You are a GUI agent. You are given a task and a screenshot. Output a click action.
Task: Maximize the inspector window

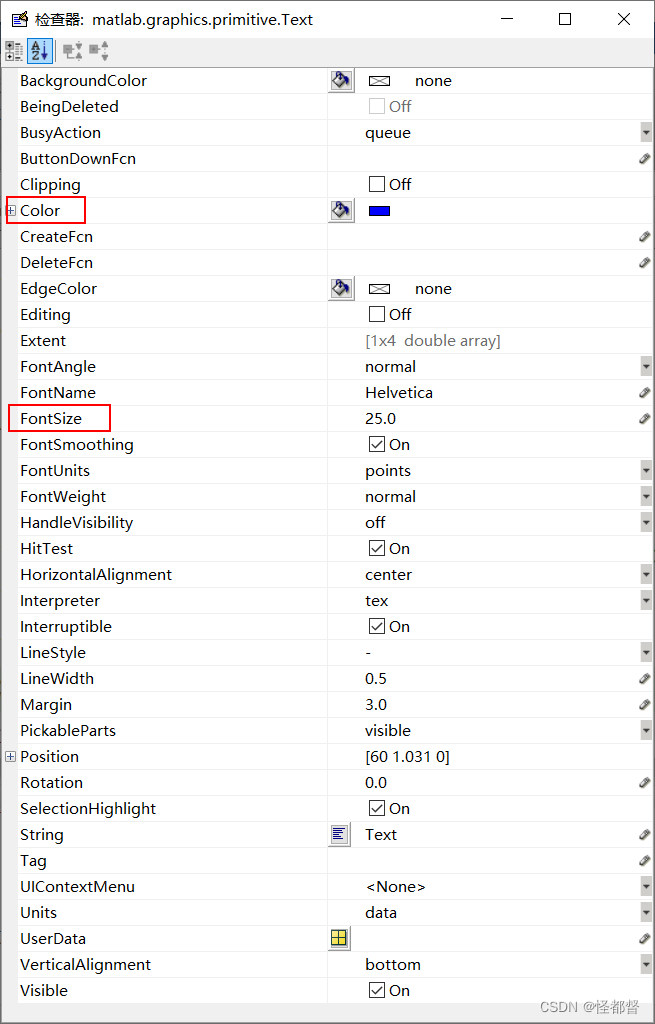click(x=565, y=19)
